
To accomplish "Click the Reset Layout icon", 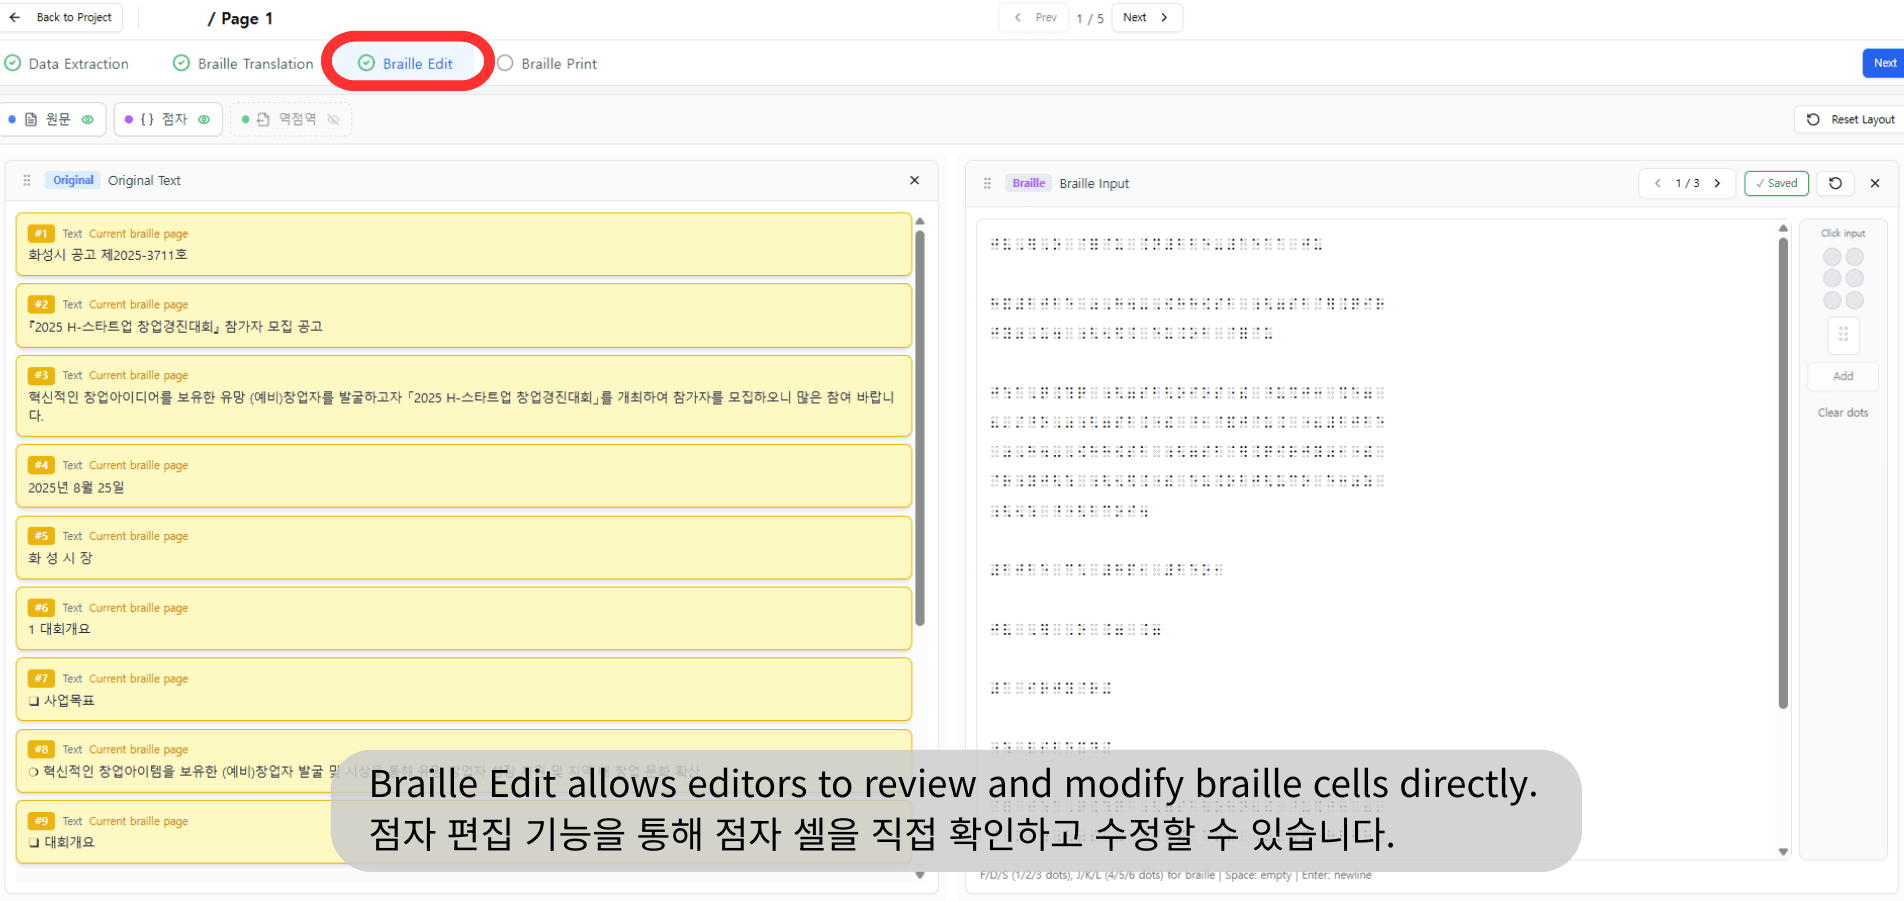I will click(x=1812, y=119).
